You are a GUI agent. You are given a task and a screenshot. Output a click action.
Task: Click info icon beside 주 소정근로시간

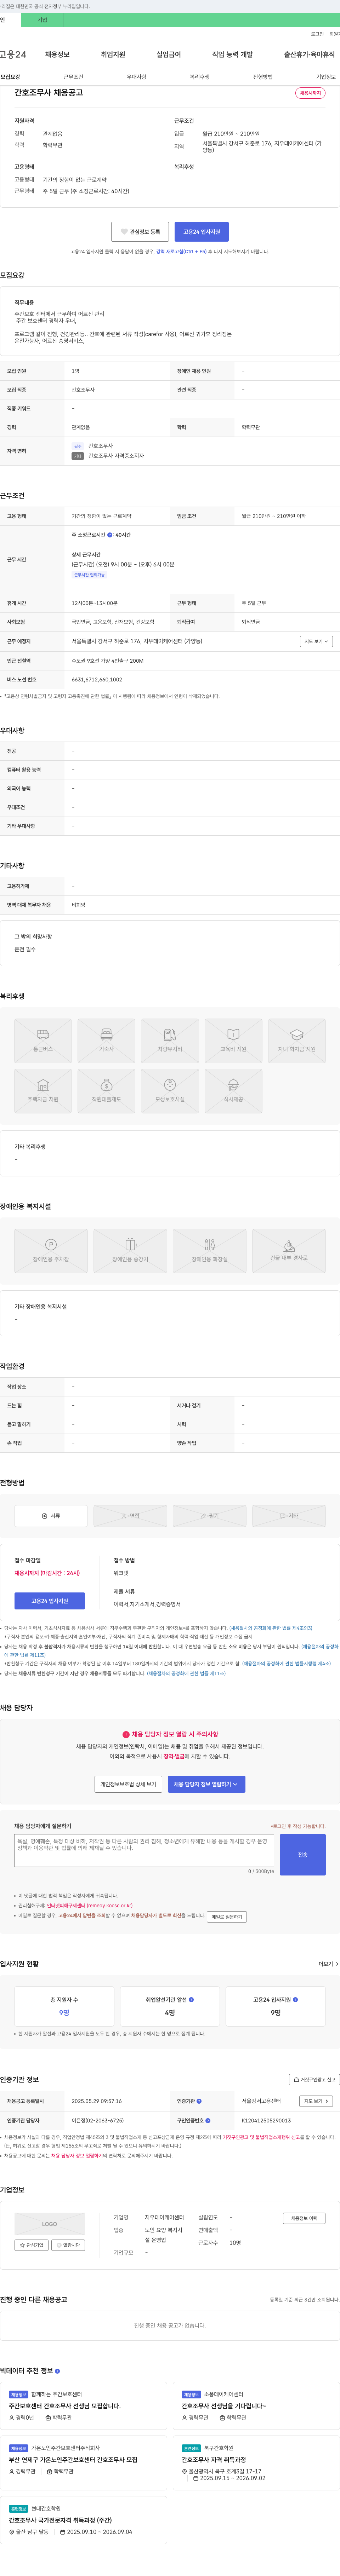110,535
